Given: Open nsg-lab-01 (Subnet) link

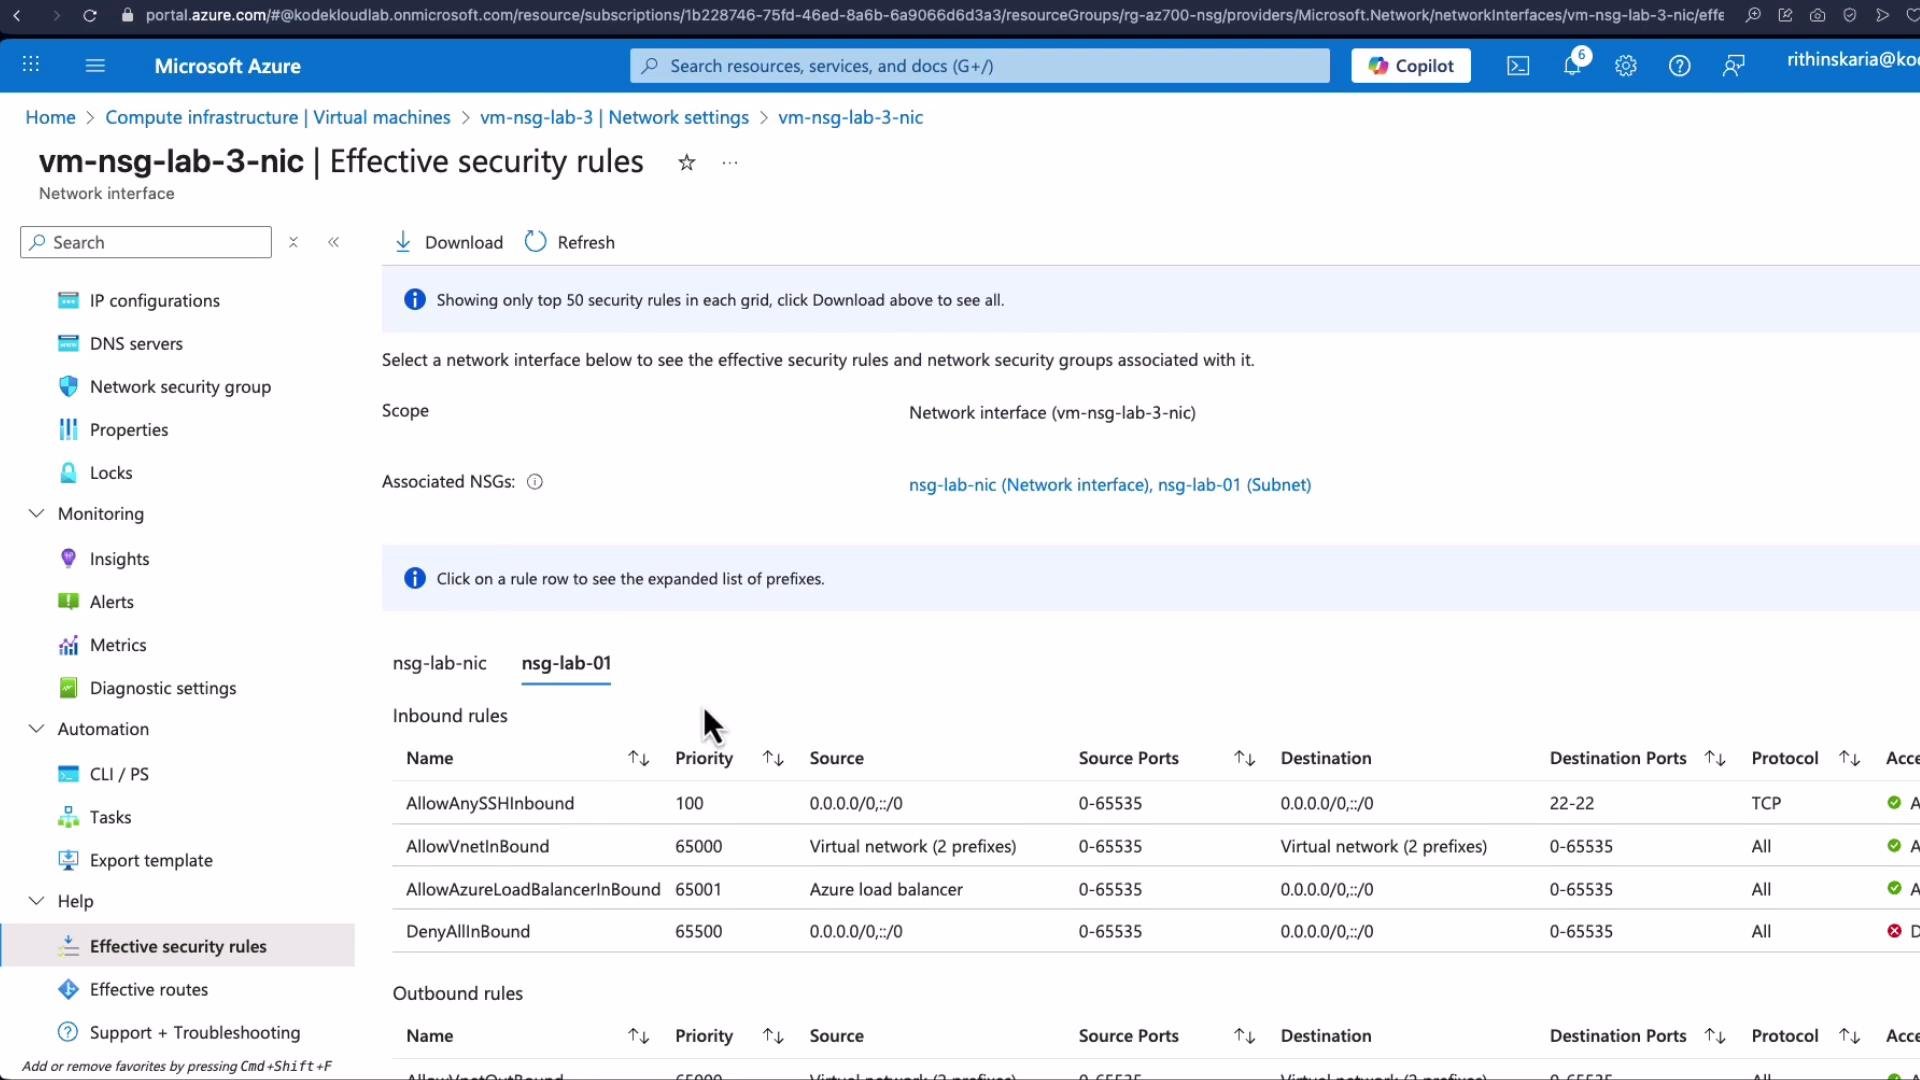Looking at the screenshot, I should (1234, 485).
